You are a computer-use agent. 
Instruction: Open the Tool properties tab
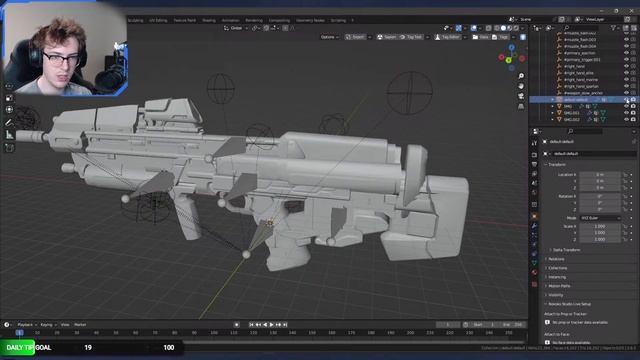(x=534, y=144)
